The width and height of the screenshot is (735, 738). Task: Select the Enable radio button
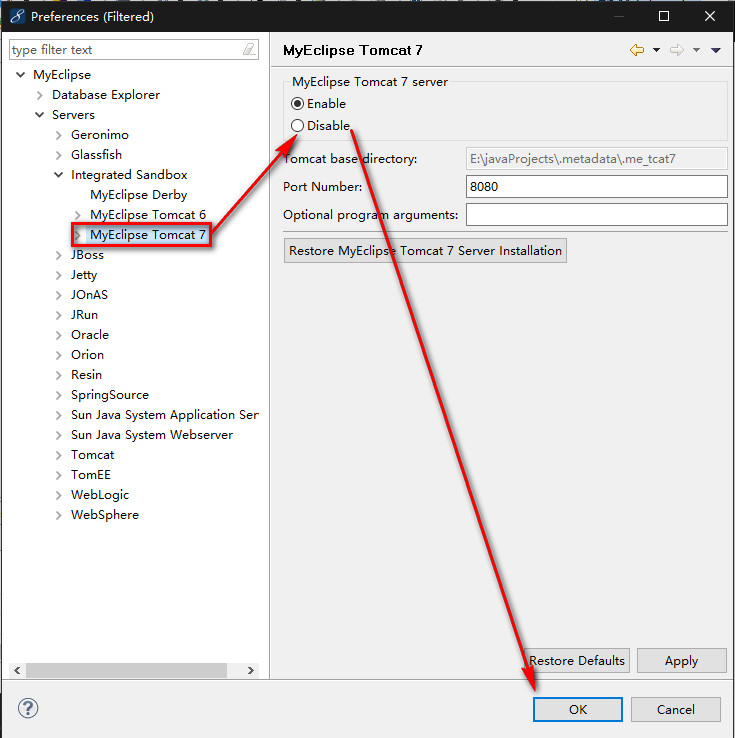297,103
